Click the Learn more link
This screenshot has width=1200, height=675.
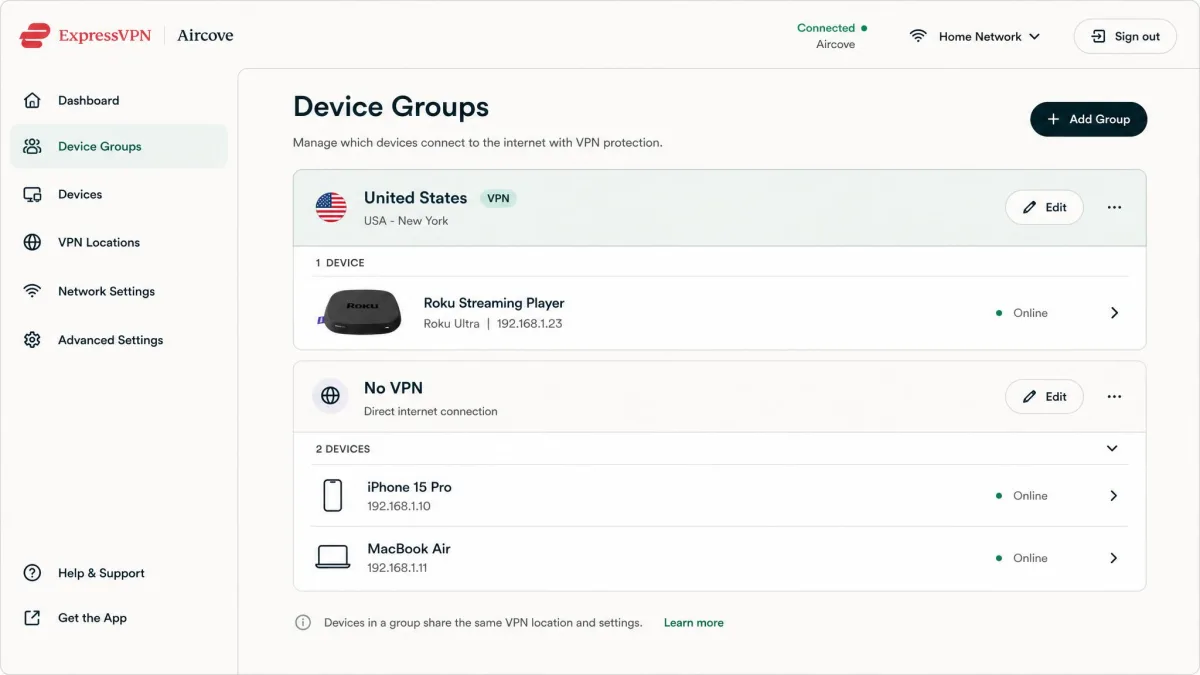point(693,622)
